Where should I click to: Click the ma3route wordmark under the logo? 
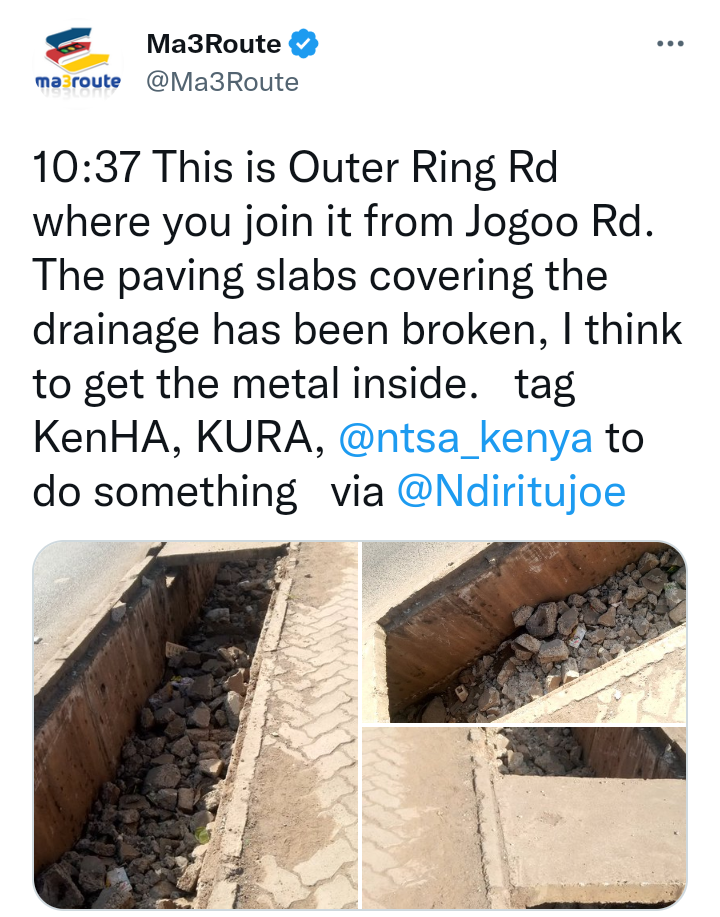(78, 81)
